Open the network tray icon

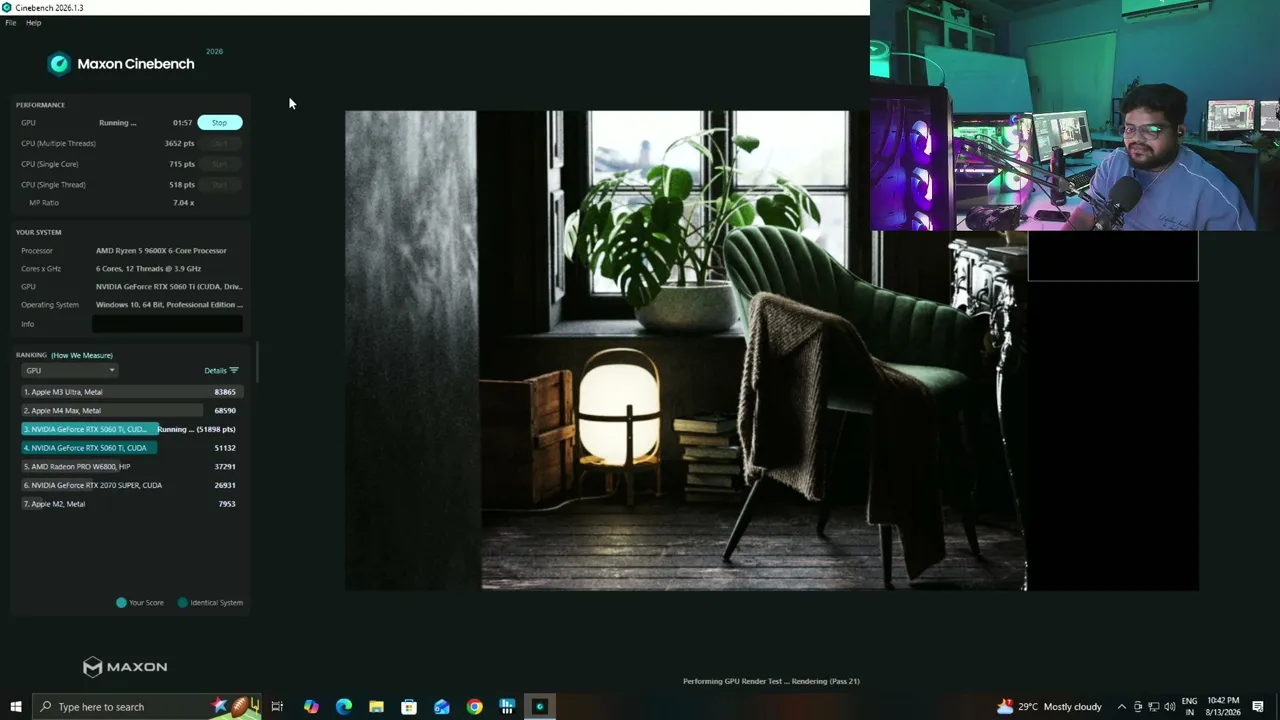pos(1153,707)
